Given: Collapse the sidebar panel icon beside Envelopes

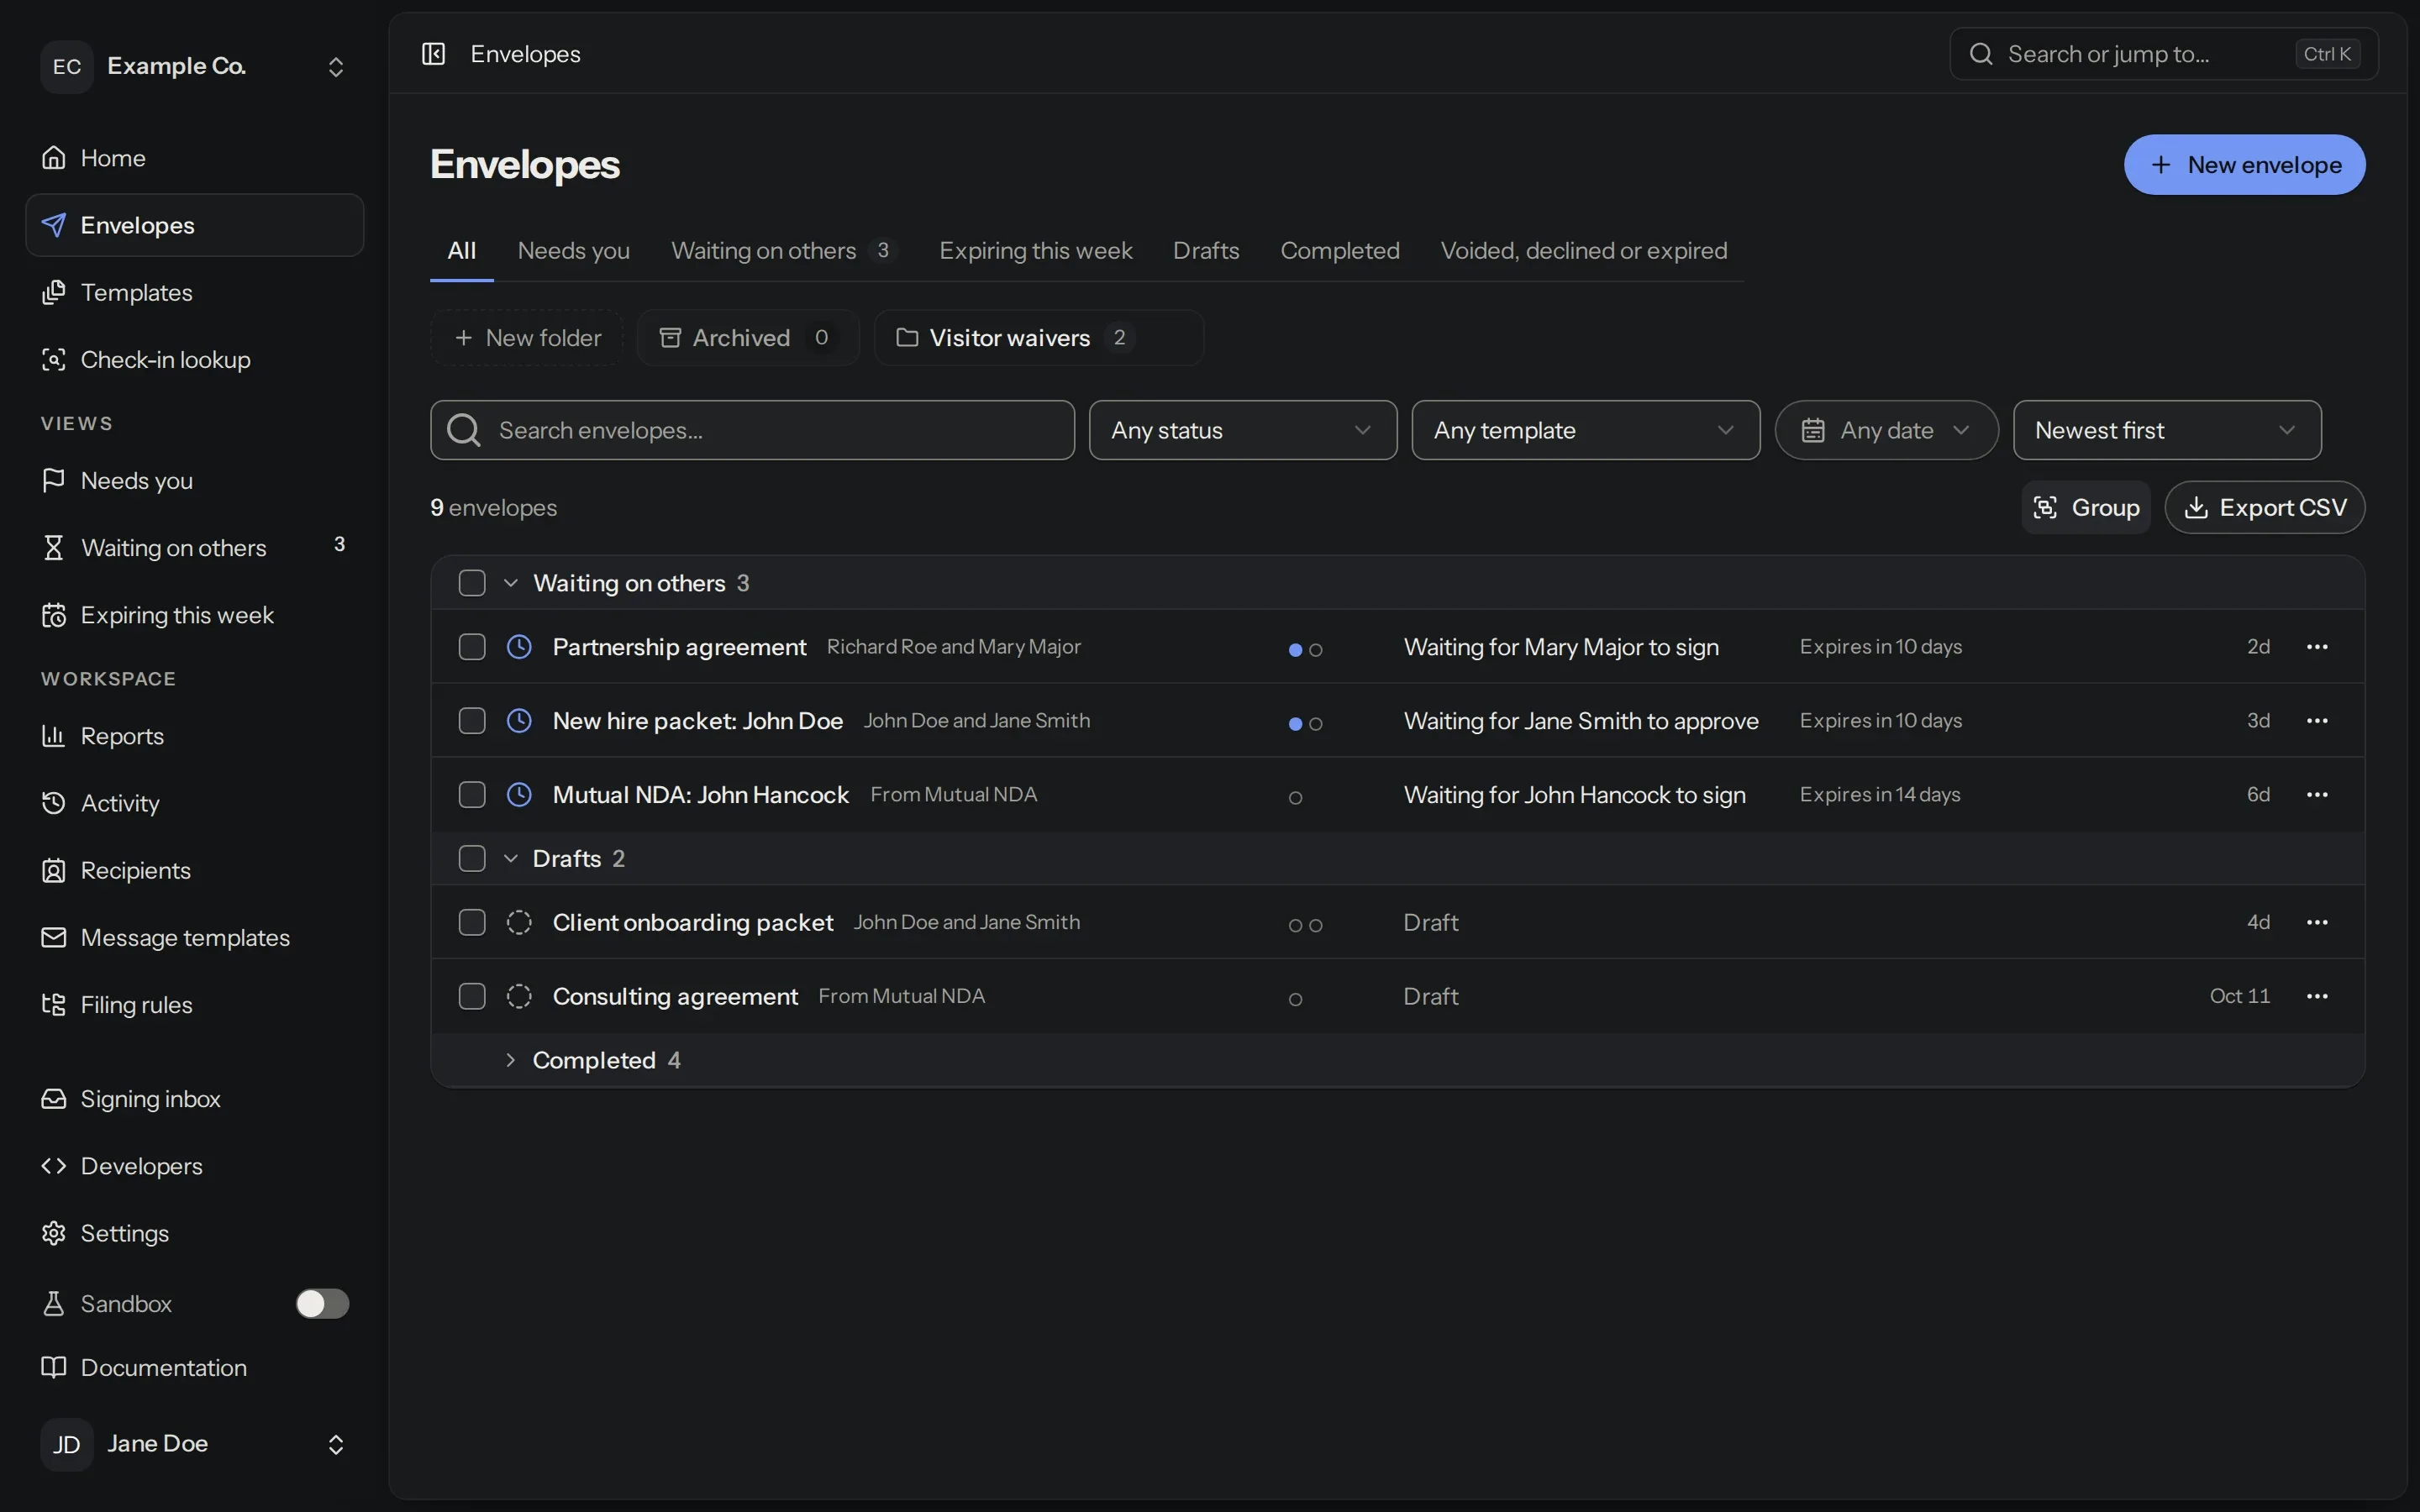Looking at the screenshot, I should (x=433, y=54).
